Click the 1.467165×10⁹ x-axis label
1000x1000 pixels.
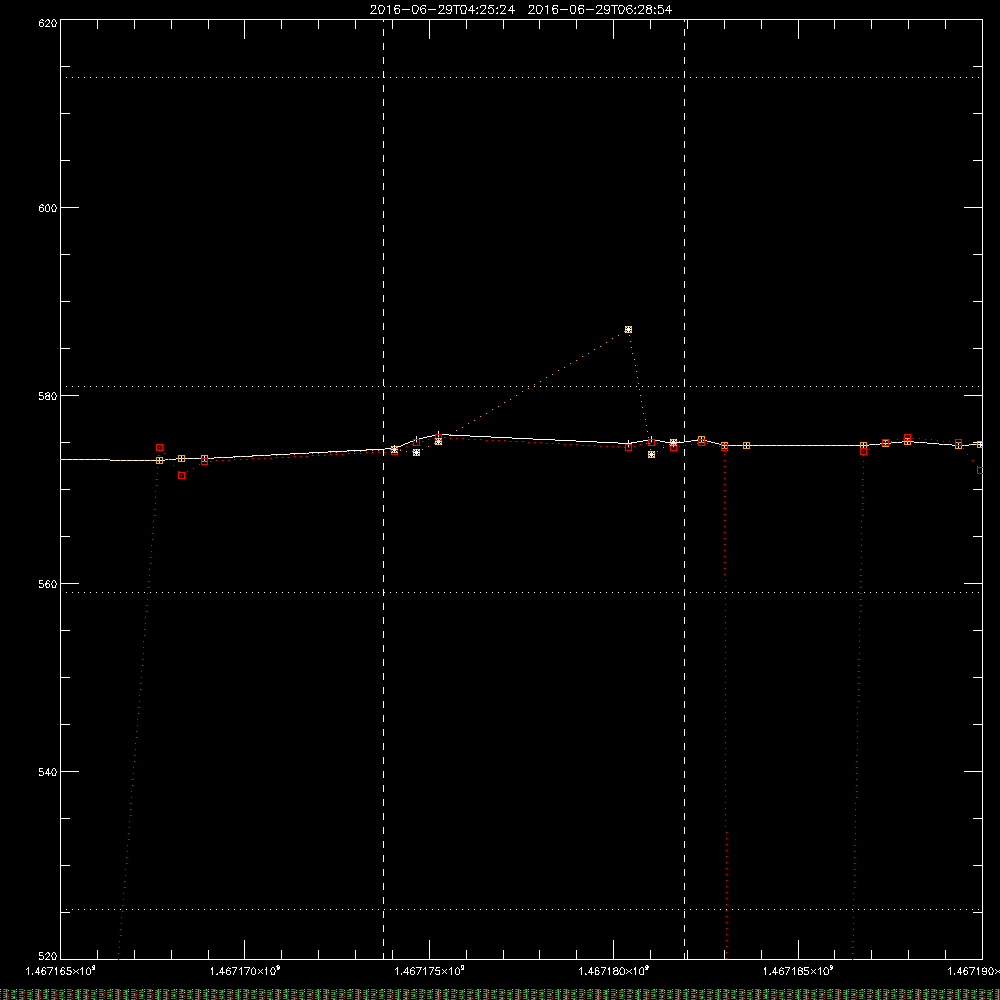pos(60,971)
